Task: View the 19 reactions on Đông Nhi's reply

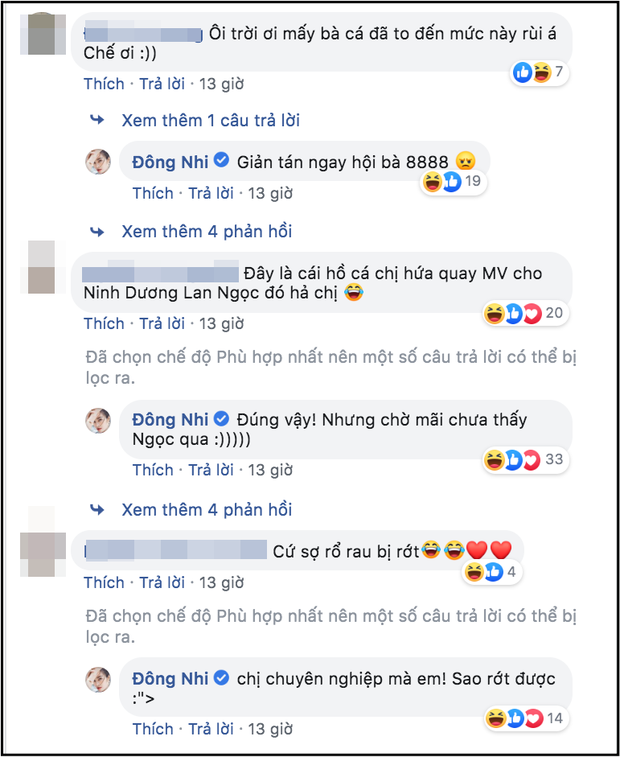Action: [452, 182]
